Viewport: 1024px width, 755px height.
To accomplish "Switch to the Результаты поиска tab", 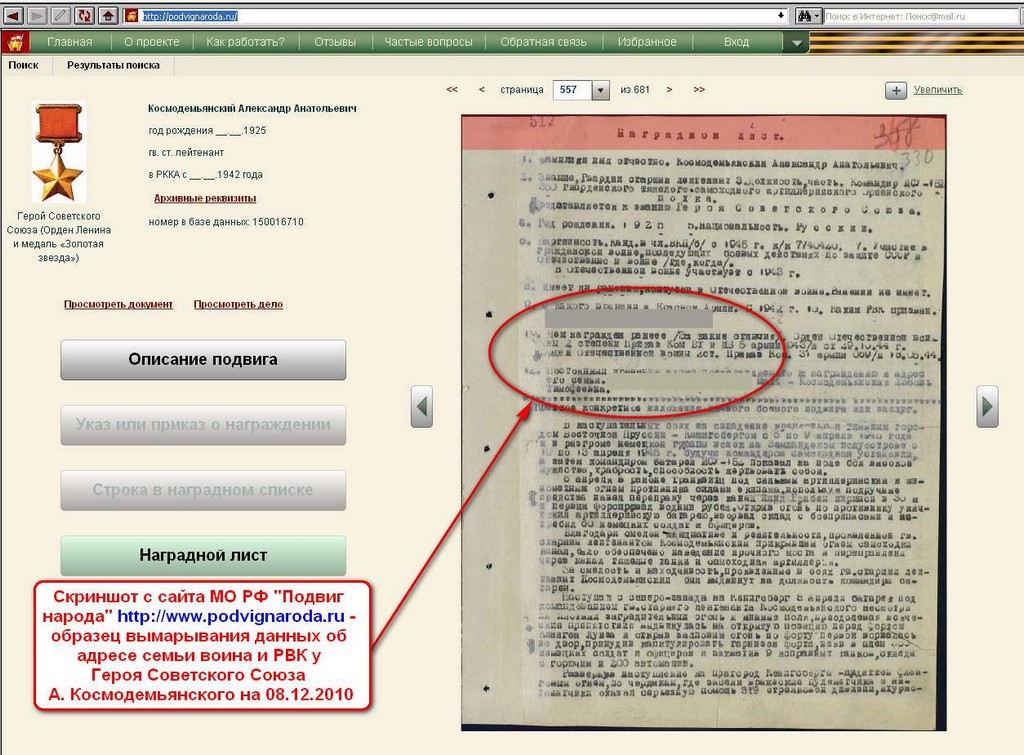I will (113, 65).
